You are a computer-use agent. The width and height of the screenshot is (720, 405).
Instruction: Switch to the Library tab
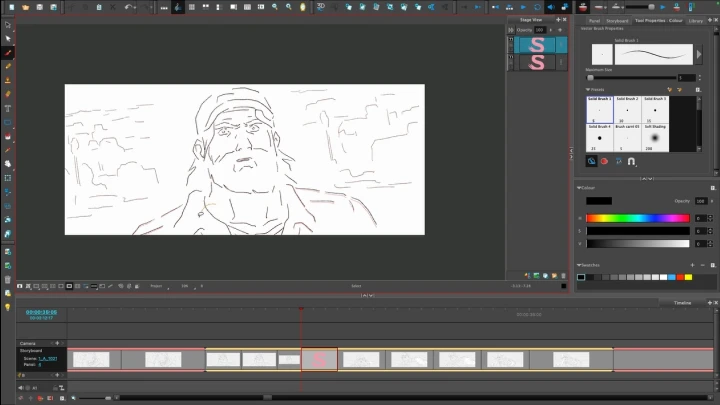(696, 20)
